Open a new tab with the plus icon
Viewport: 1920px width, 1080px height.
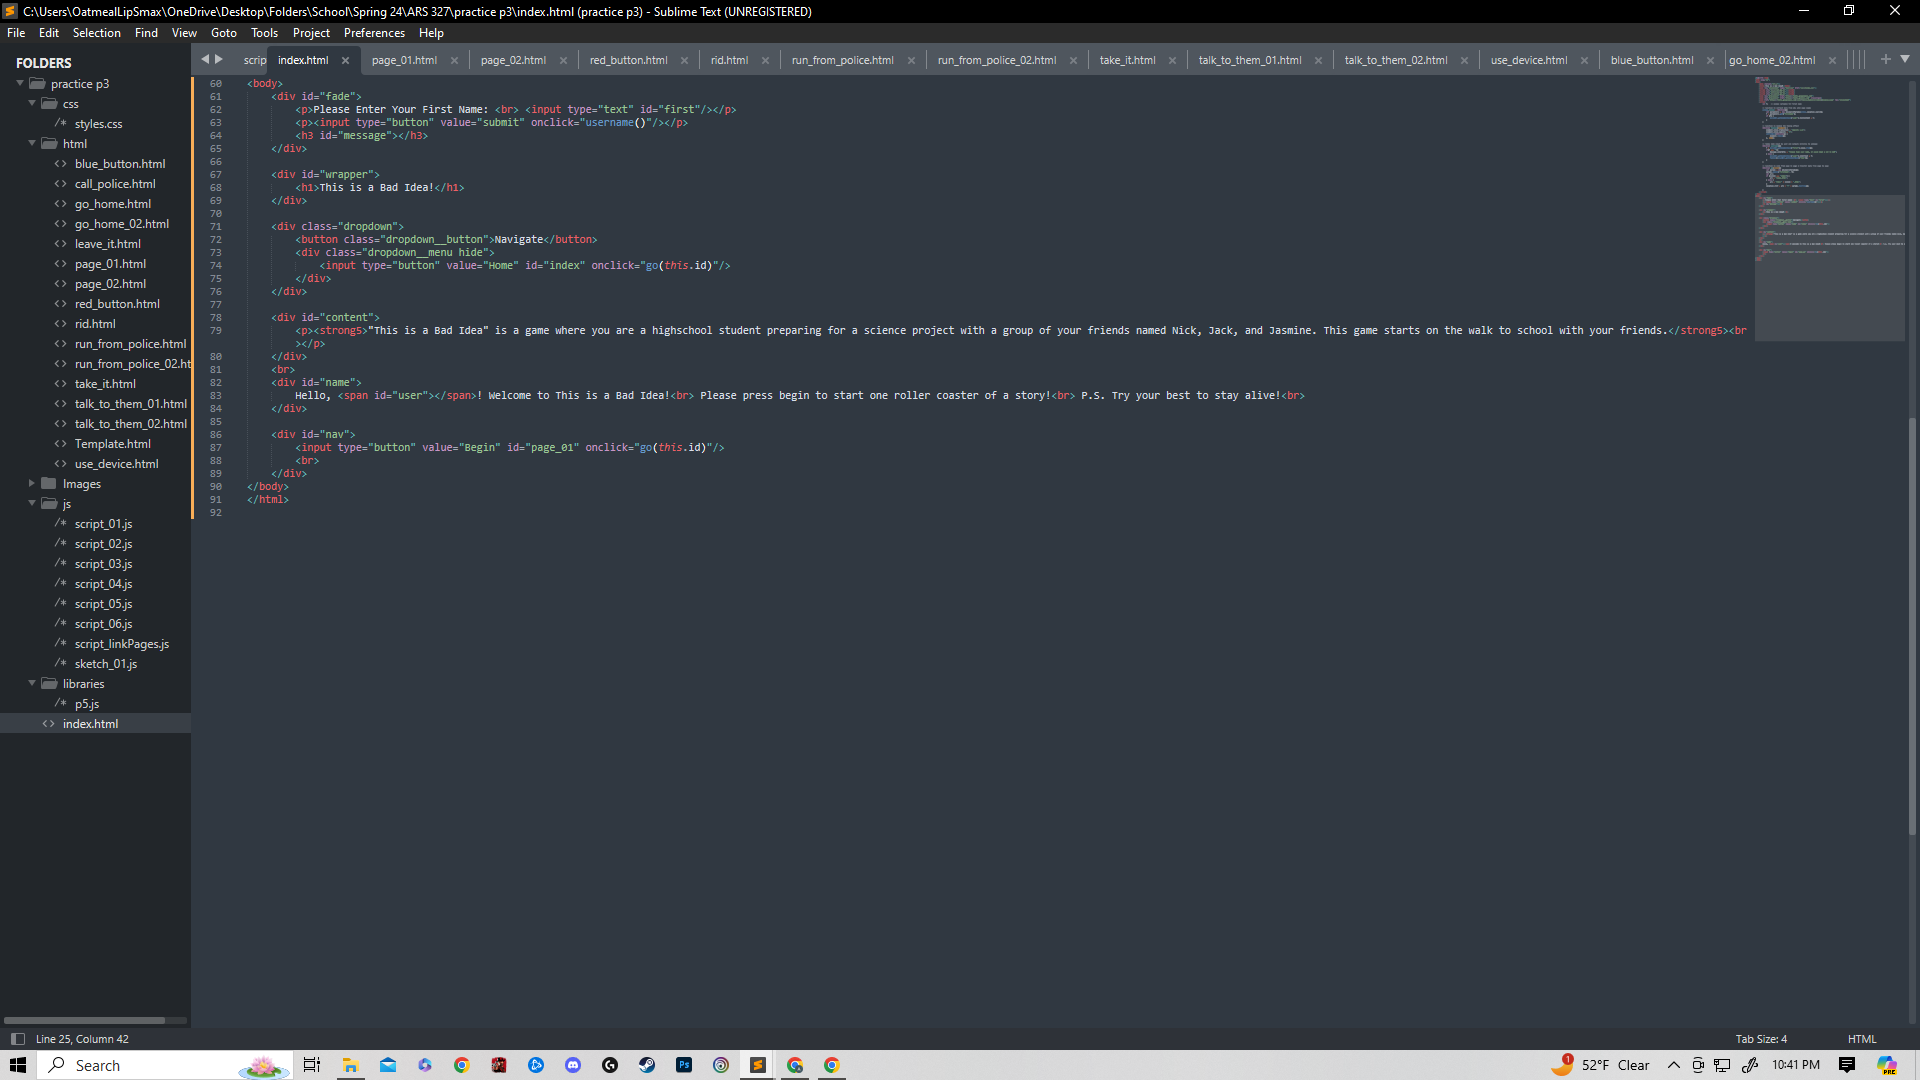[1884, 59]
